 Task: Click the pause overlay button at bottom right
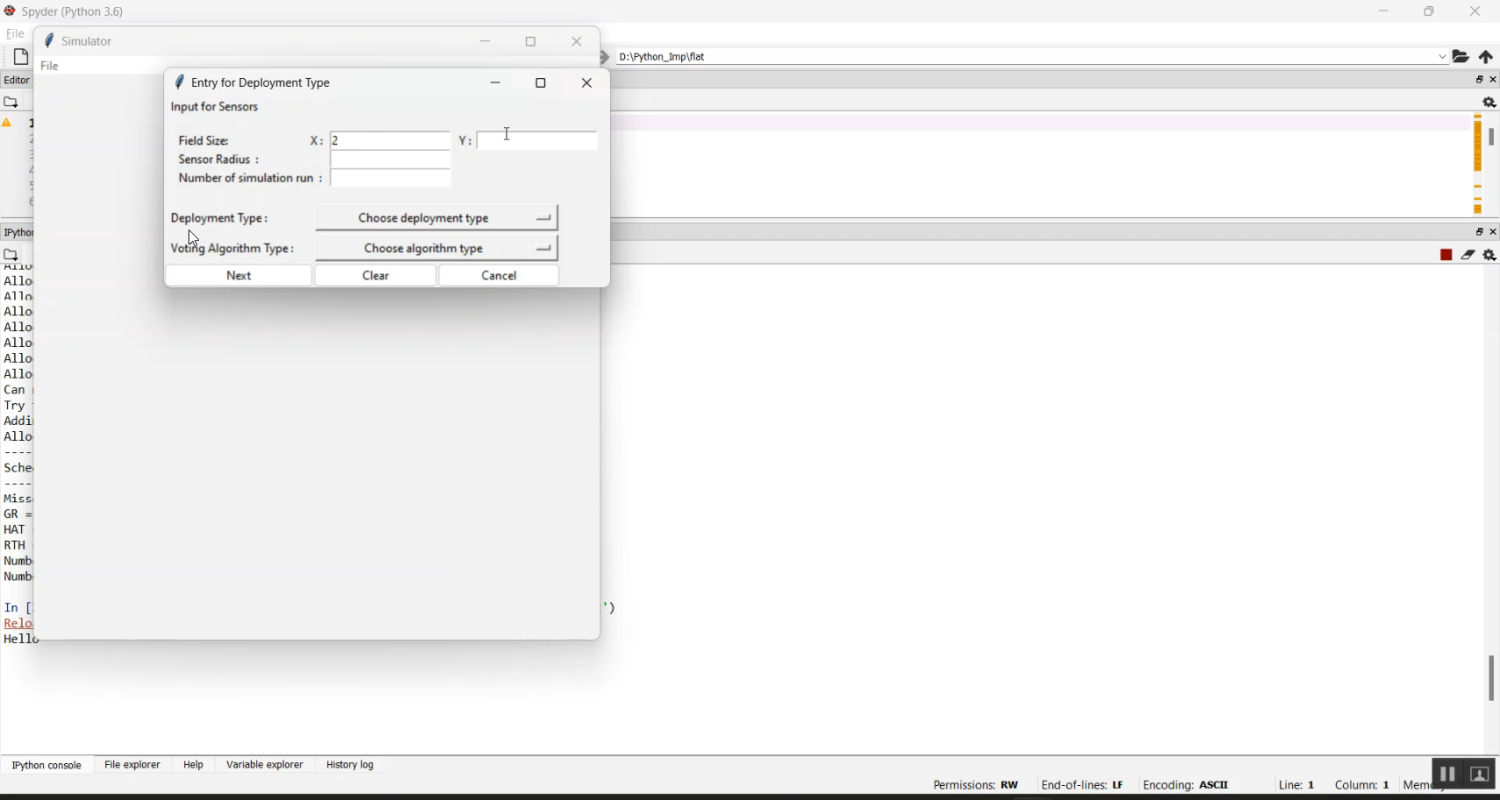(1447, 774)
